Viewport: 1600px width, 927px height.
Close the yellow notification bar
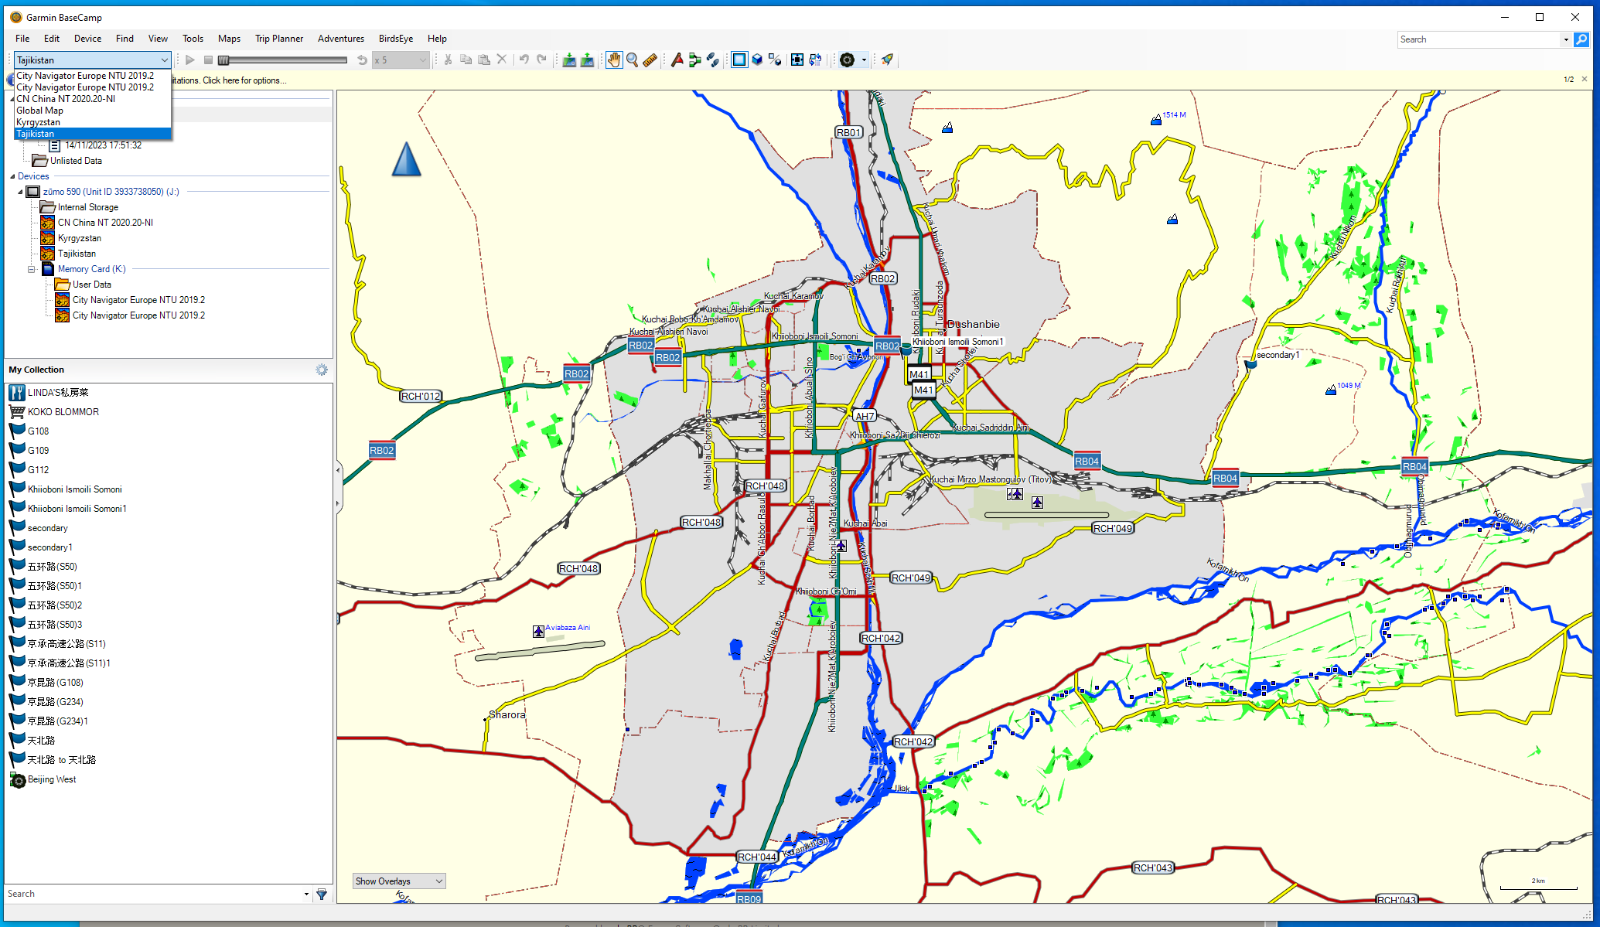click(x=1584, y=79)
